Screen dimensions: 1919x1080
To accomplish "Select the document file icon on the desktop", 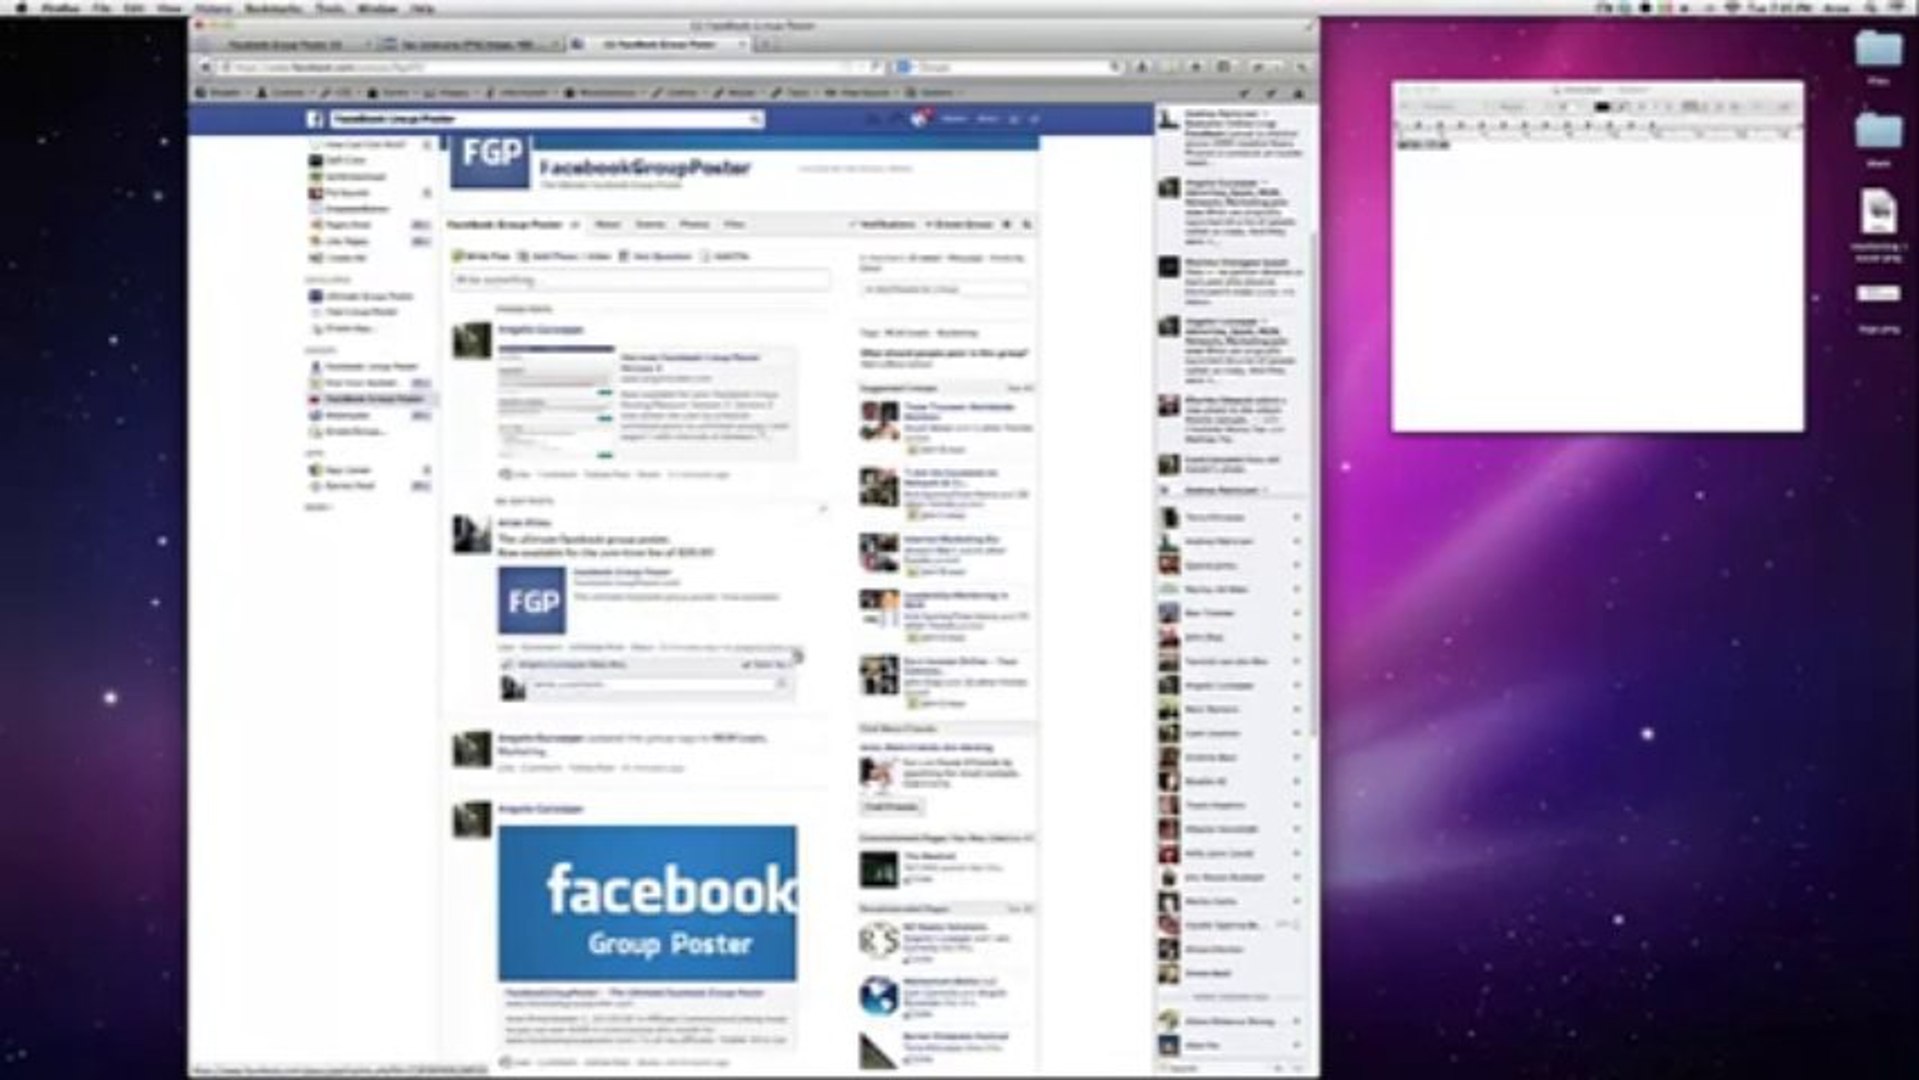I will (x=1879, y=212).
